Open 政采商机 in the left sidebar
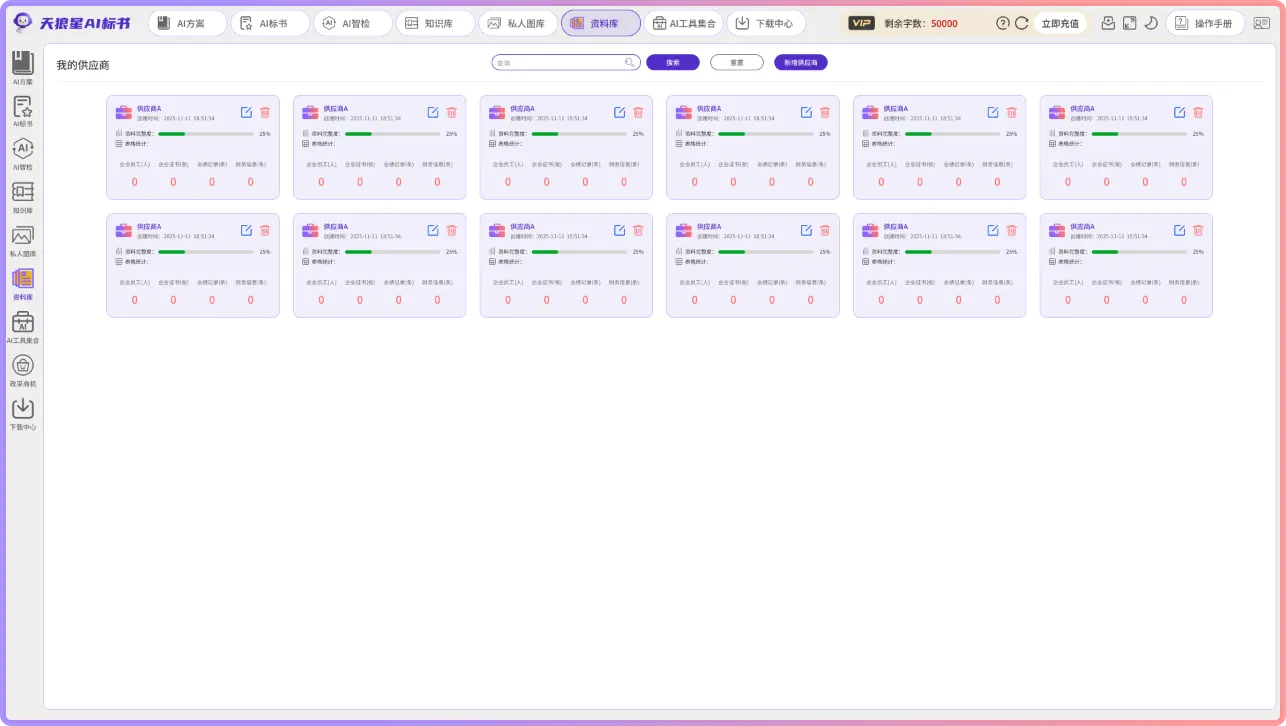The width and height of the screenshot is (1286, 726). coord(22,368)
